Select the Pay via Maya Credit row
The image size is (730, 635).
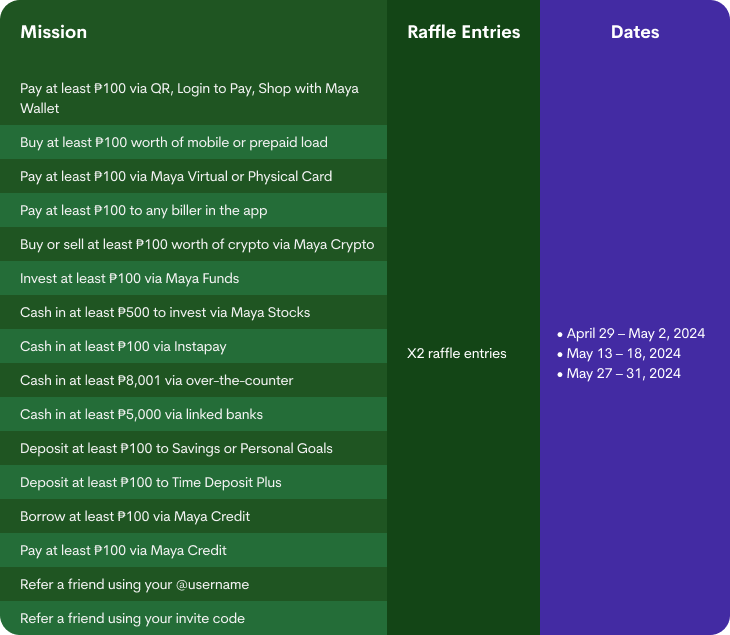123,550
